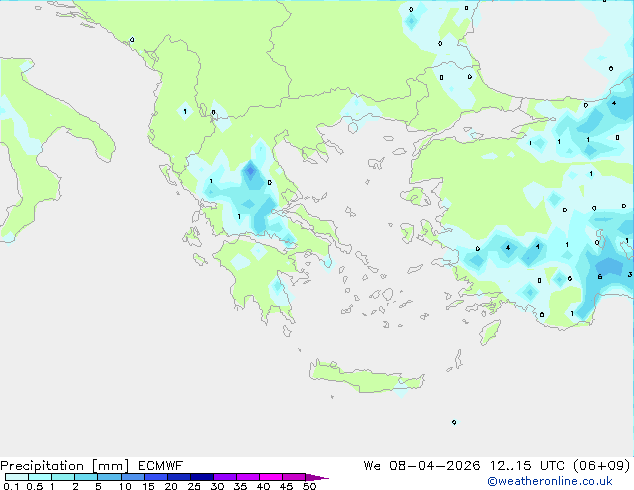
Task: Click the legend scale label '45'
Action: pyautogui.click(x=287, y=486)
